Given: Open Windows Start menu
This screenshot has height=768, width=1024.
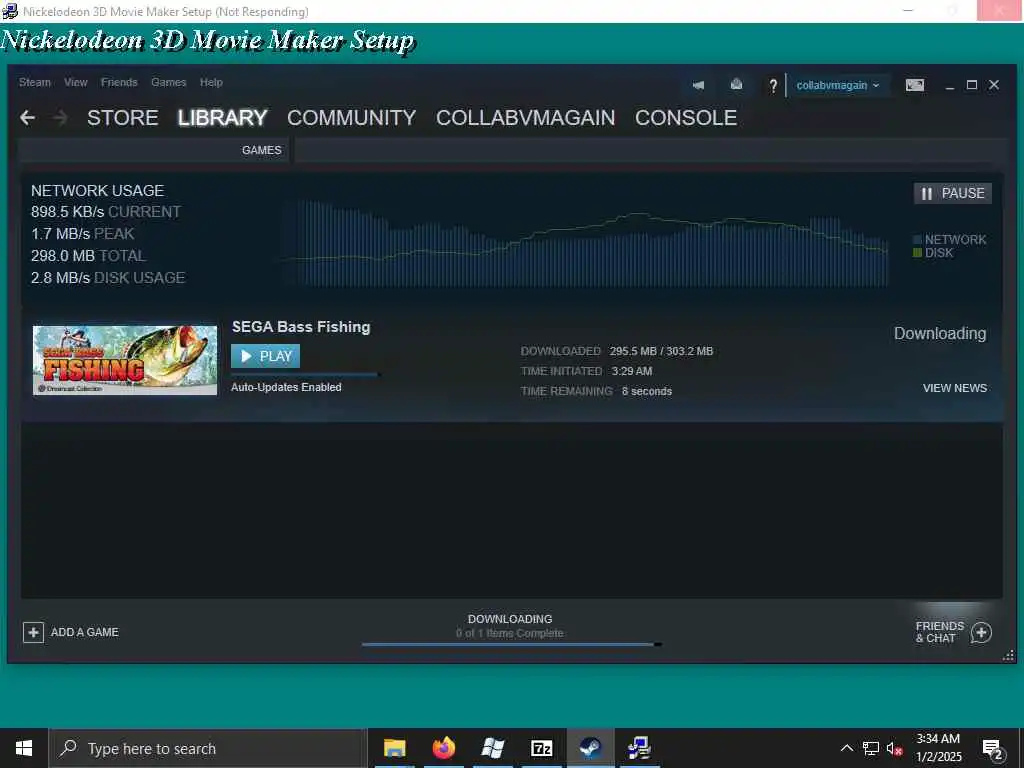Looking at the screenshot, I should (24, 748).
